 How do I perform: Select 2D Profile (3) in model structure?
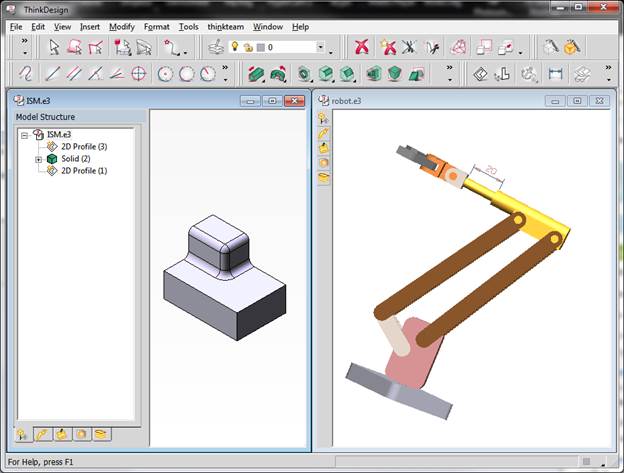pos(84,146)
